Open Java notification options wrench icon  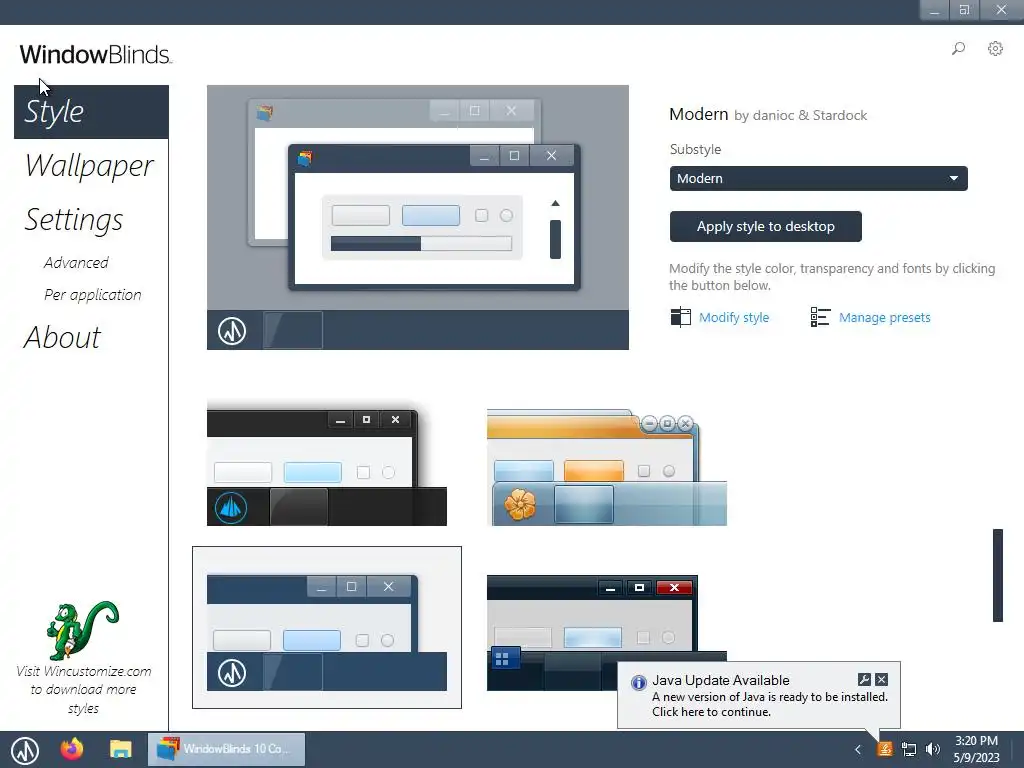click(864, 679)
